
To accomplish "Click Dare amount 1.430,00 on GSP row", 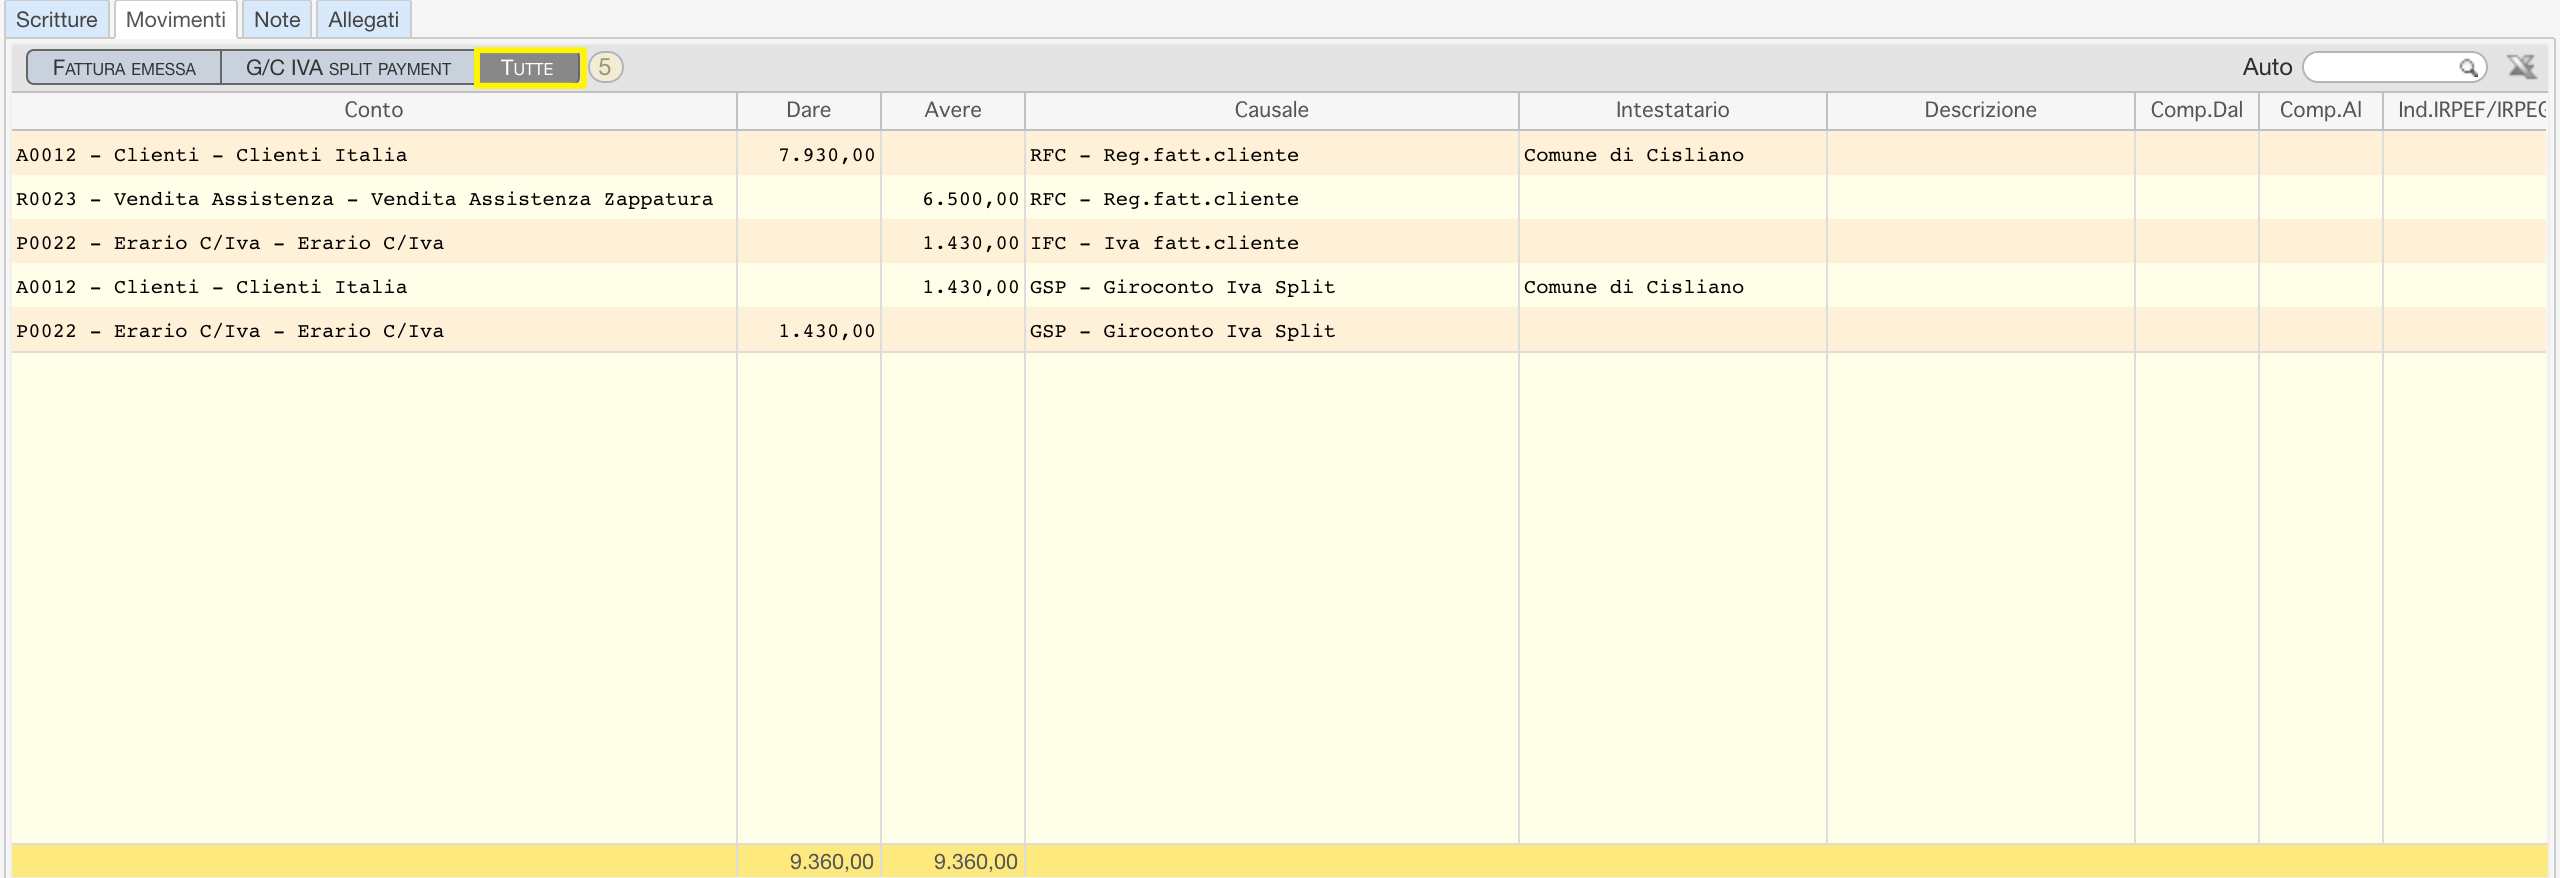I will (x=827, y=331).
